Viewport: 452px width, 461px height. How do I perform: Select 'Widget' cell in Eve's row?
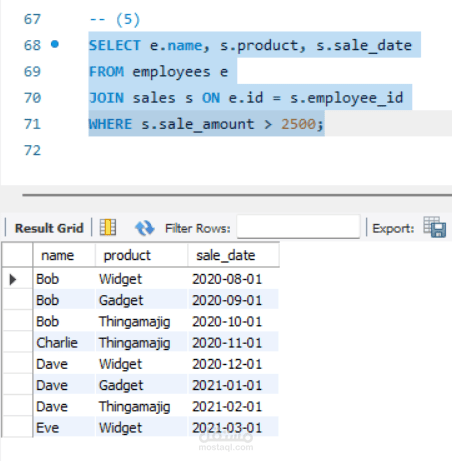point(141,428)
